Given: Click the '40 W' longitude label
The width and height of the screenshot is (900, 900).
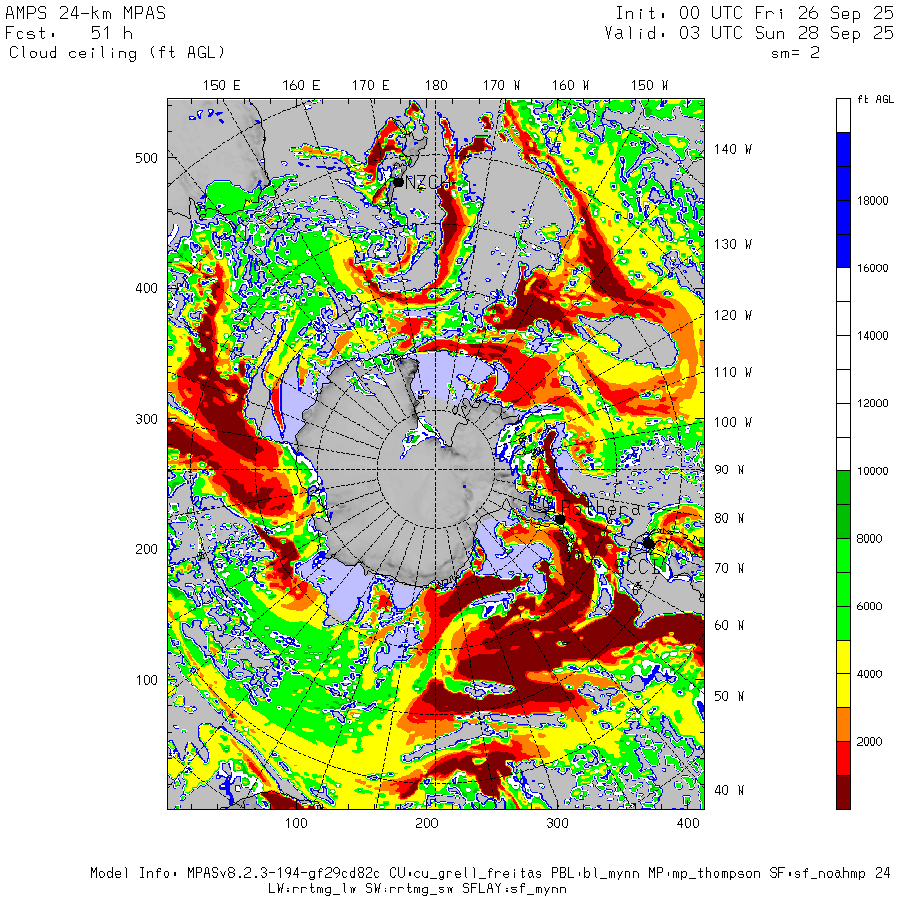Looking at the screenshot, I should [x=729, y=790].
